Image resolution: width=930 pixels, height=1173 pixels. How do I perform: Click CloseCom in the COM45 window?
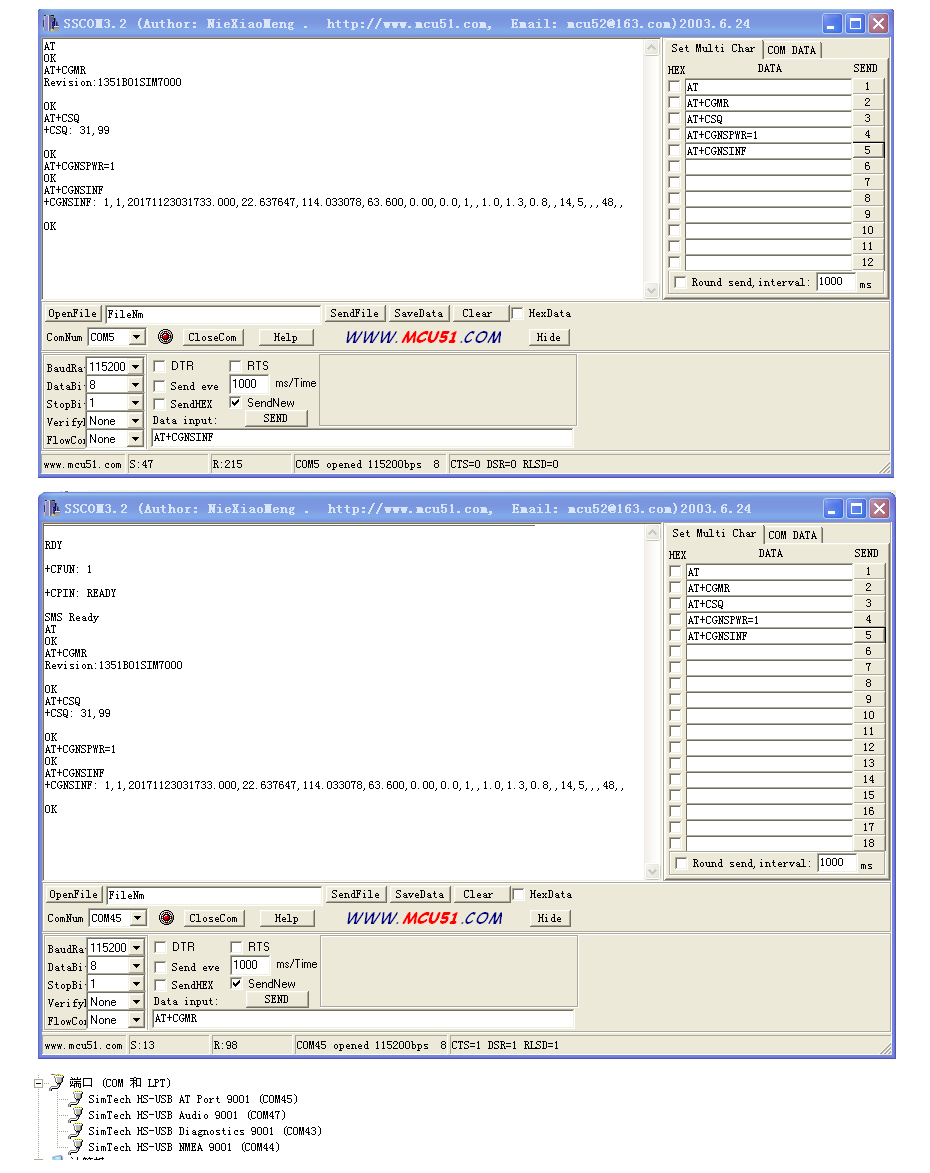click(x=213, y=918)
